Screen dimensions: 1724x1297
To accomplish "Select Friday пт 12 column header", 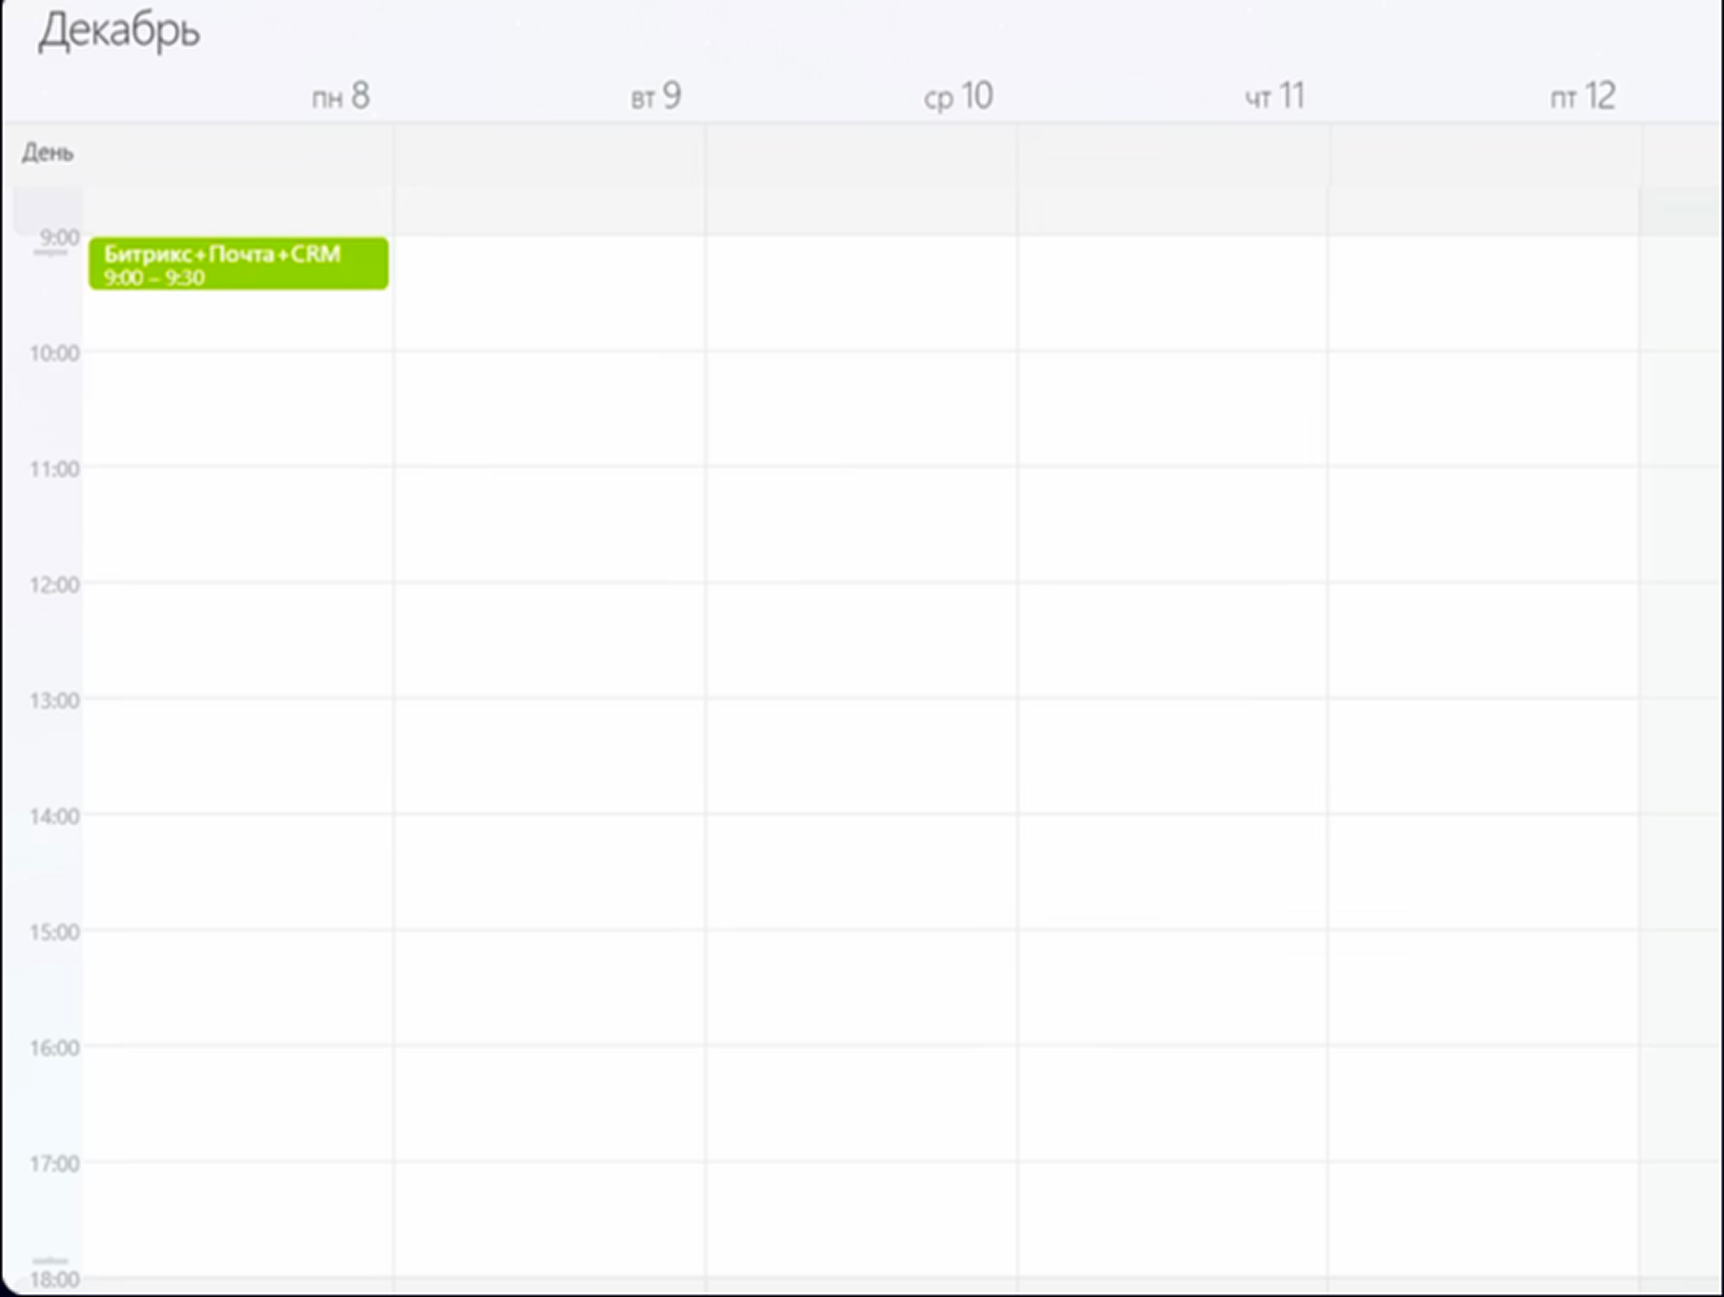I will coord(1583,96).
